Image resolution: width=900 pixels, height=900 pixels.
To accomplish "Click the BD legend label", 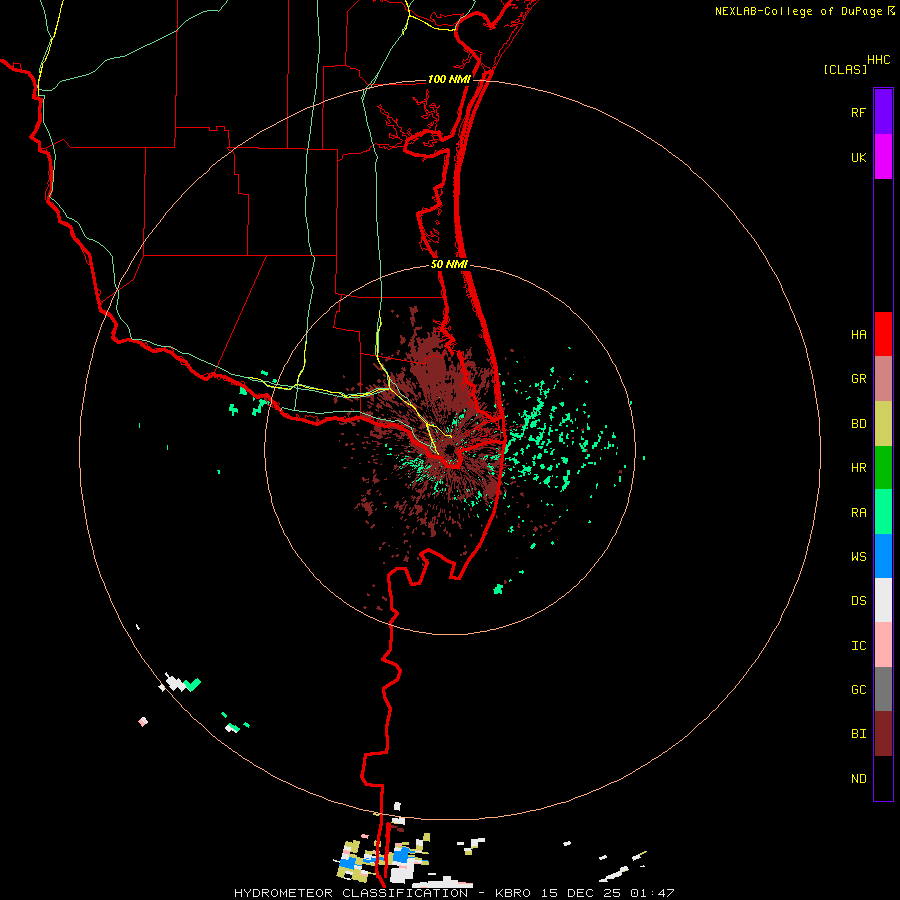I will coord(859,424).
